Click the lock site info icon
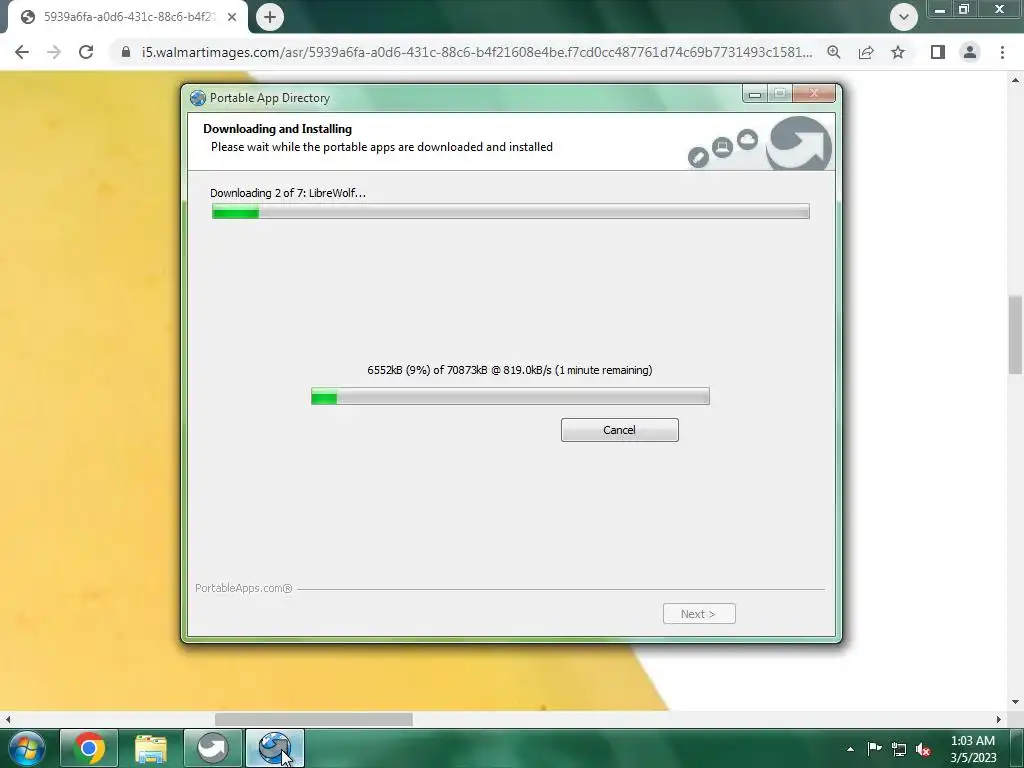The image size is (1024, 768). [x=125, y=52]
